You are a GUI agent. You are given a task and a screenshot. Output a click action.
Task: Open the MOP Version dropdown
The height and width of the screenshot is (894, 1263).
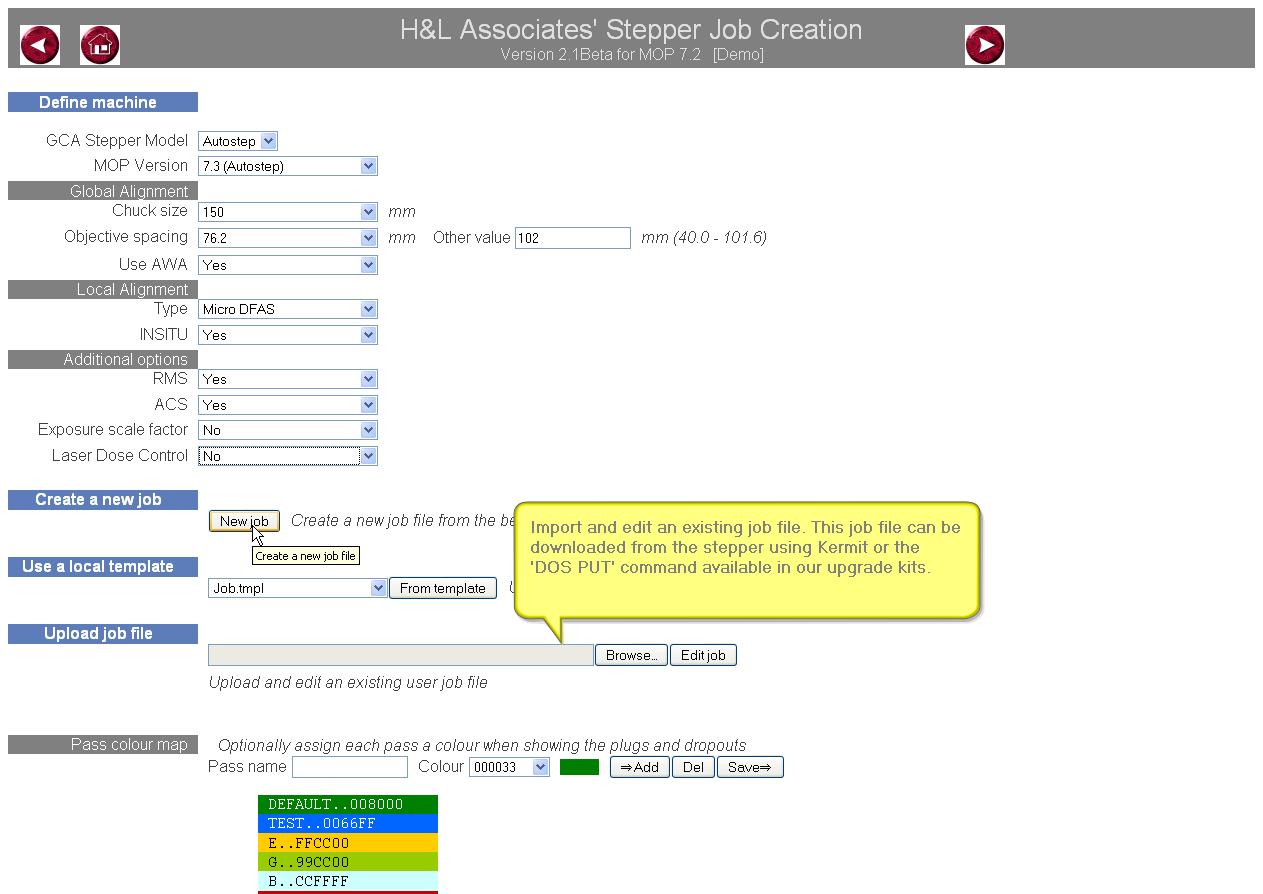288,166
